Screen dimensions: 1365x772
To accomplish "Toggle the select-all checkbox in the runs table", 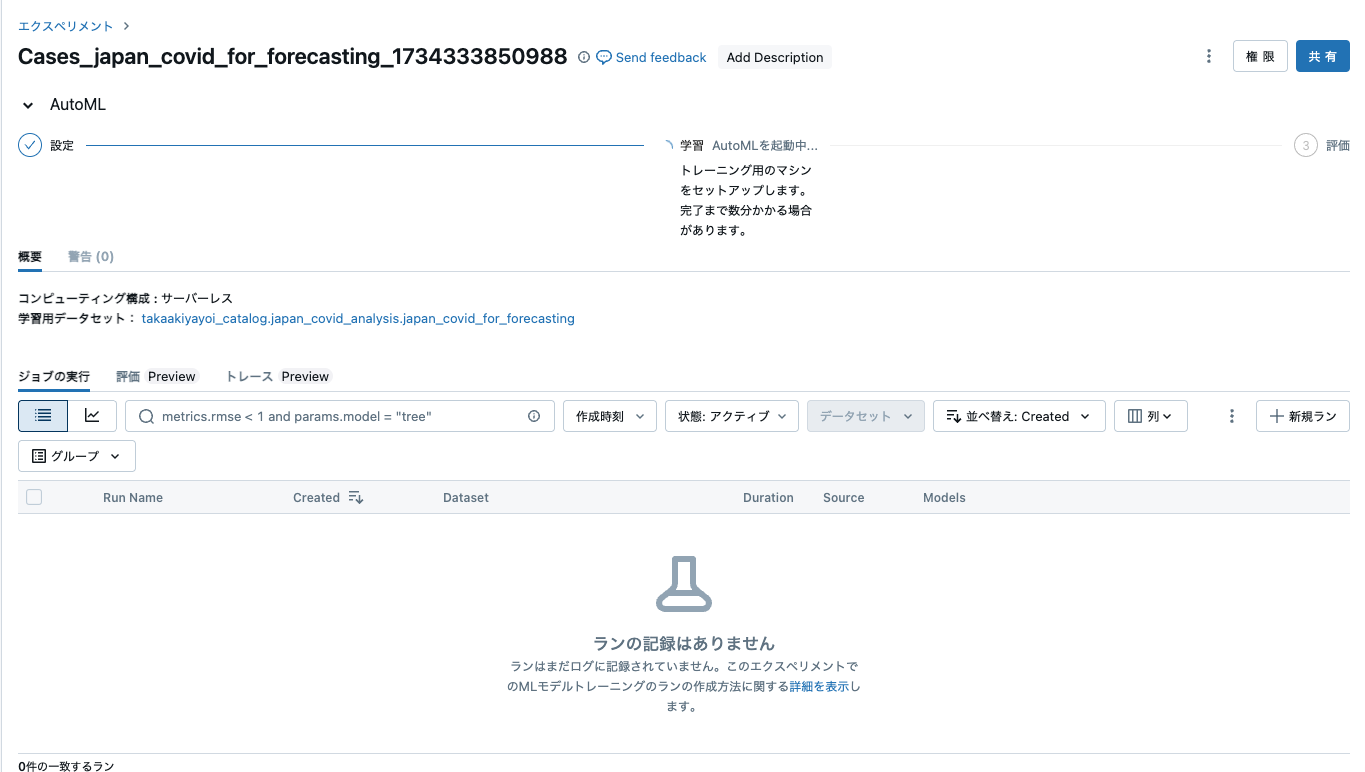I will tap(34, 497).
